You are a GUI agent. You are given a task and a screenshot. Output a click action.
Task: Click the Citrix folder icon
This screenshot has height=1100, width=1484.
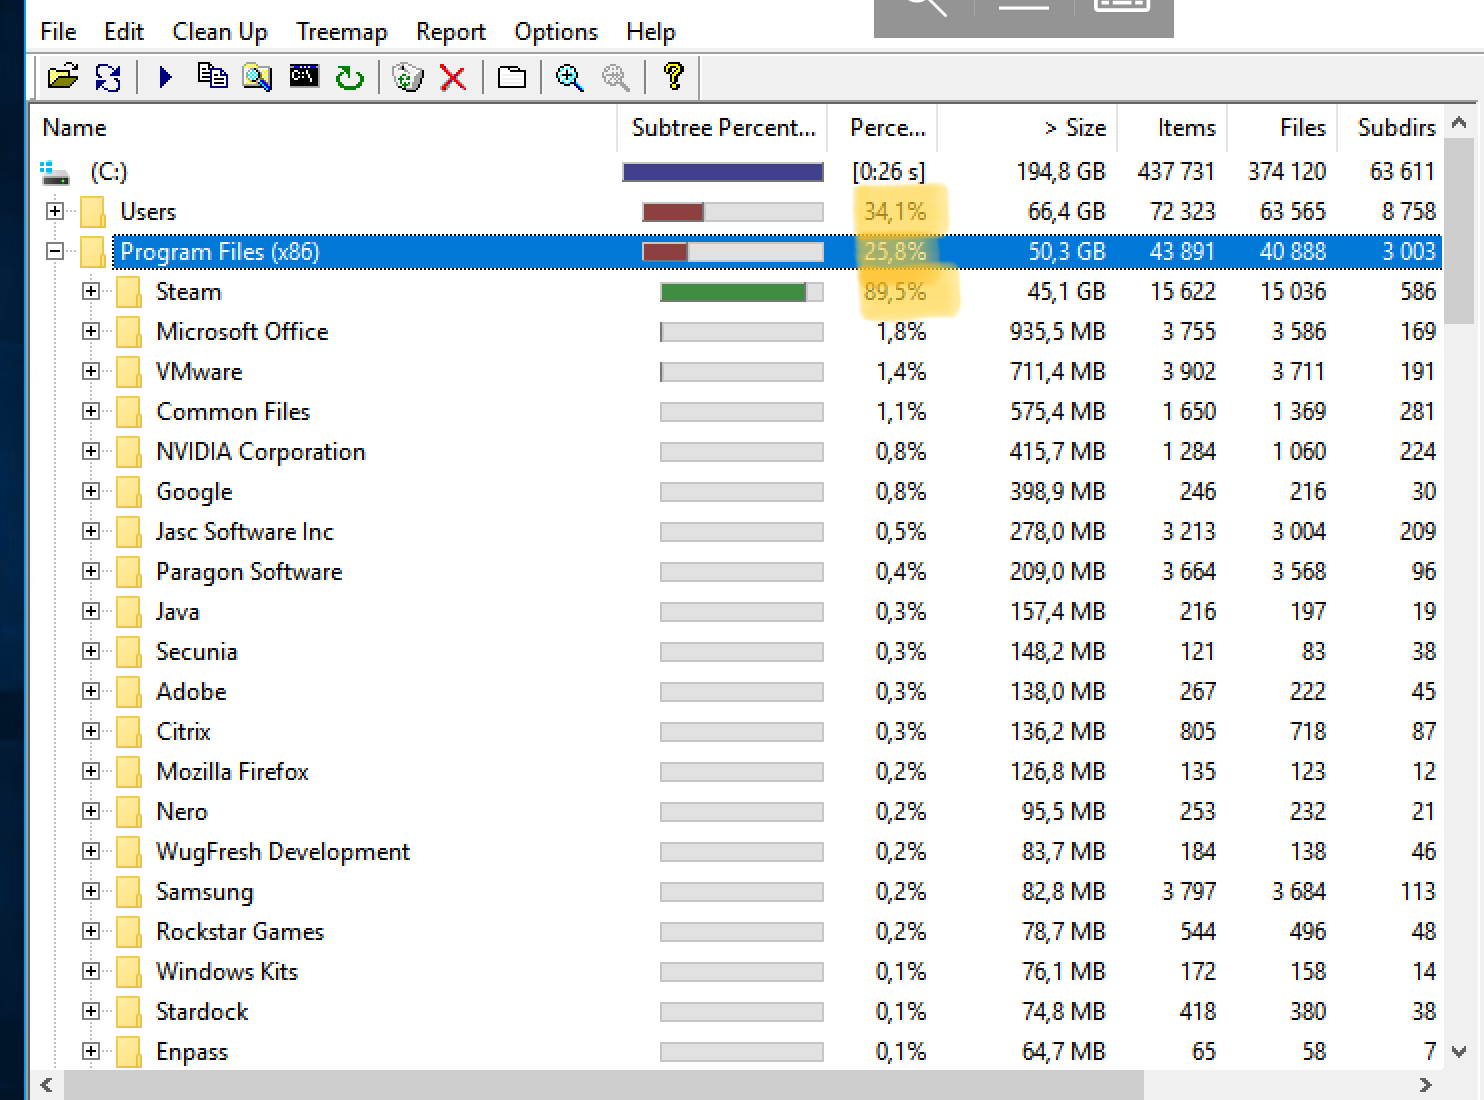(x=128, y=732)
